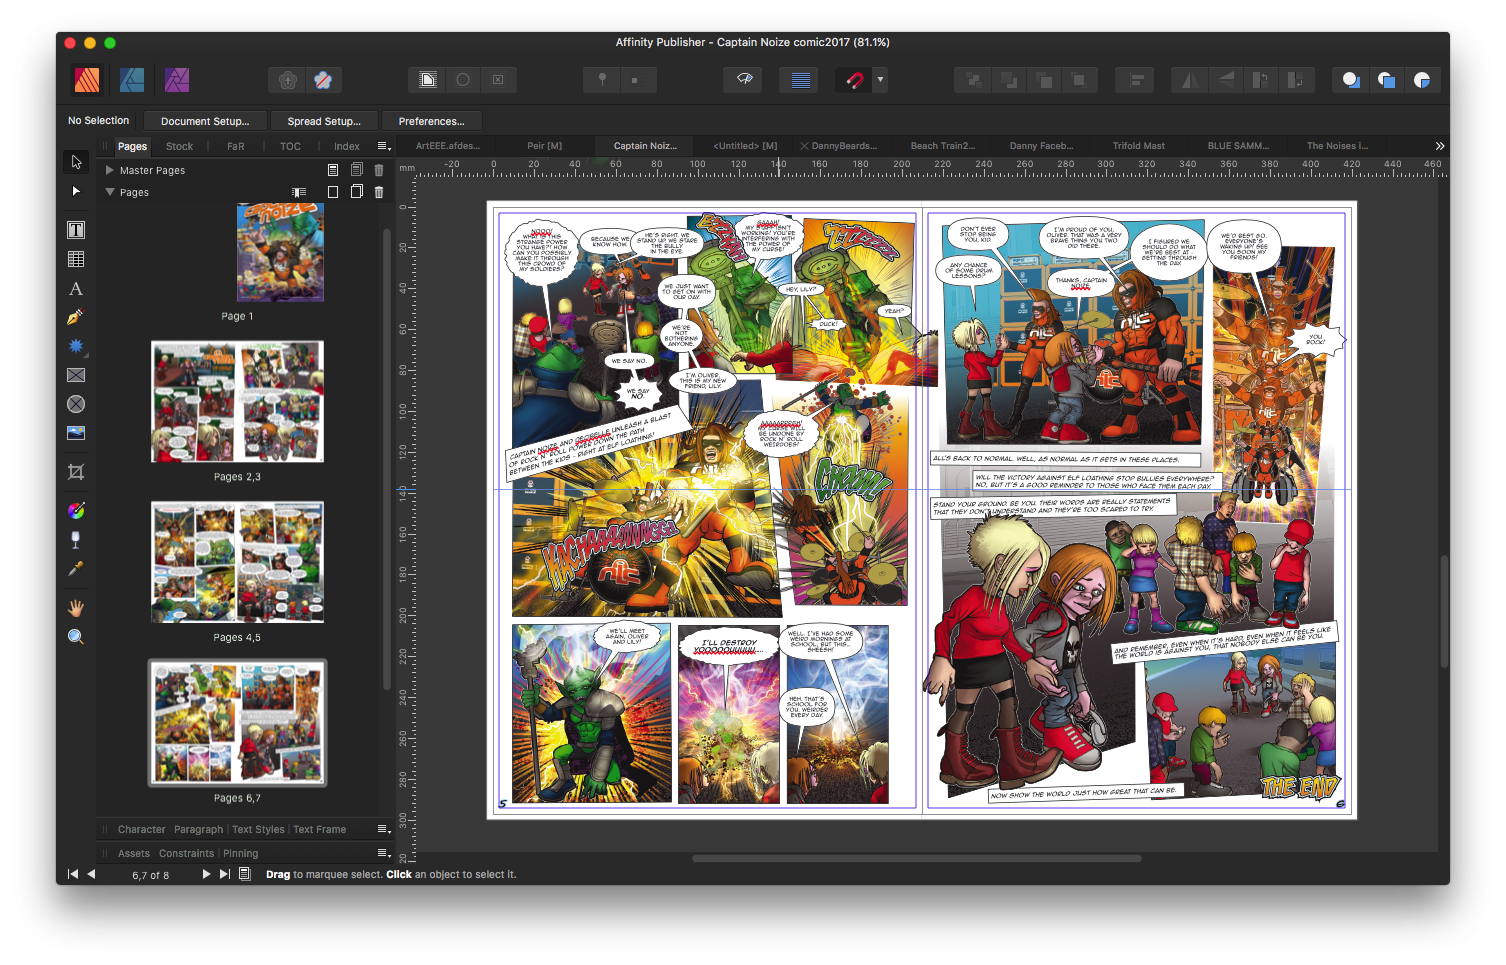Toggle the crossed box toolbar button
The width and height of the screenshot is (1506, 965).
point(498,80)
